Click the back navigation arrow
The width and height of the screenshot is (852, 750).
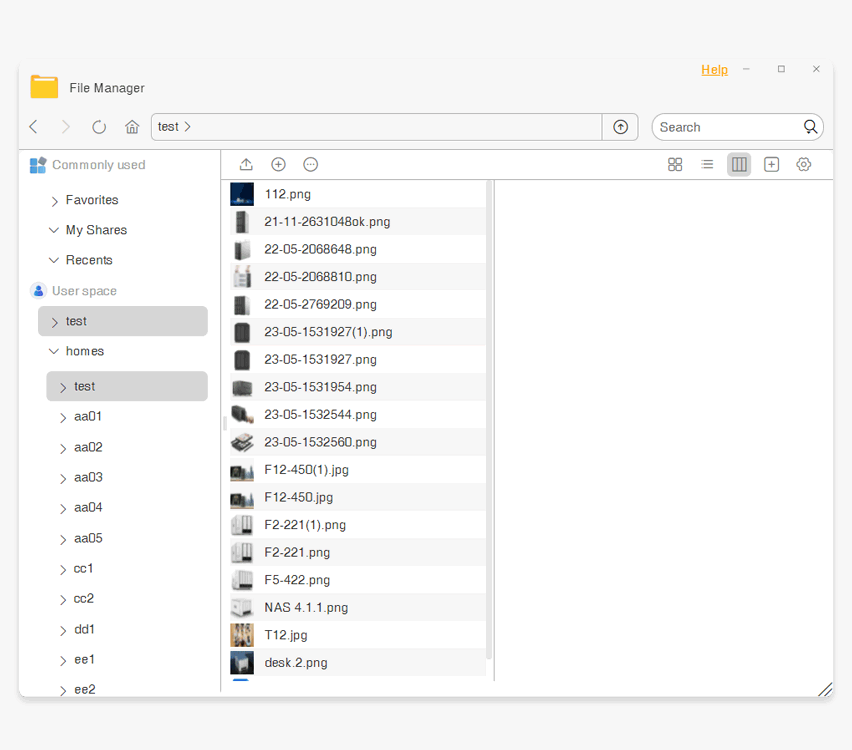pyautogui.click(x=34, y=127)
